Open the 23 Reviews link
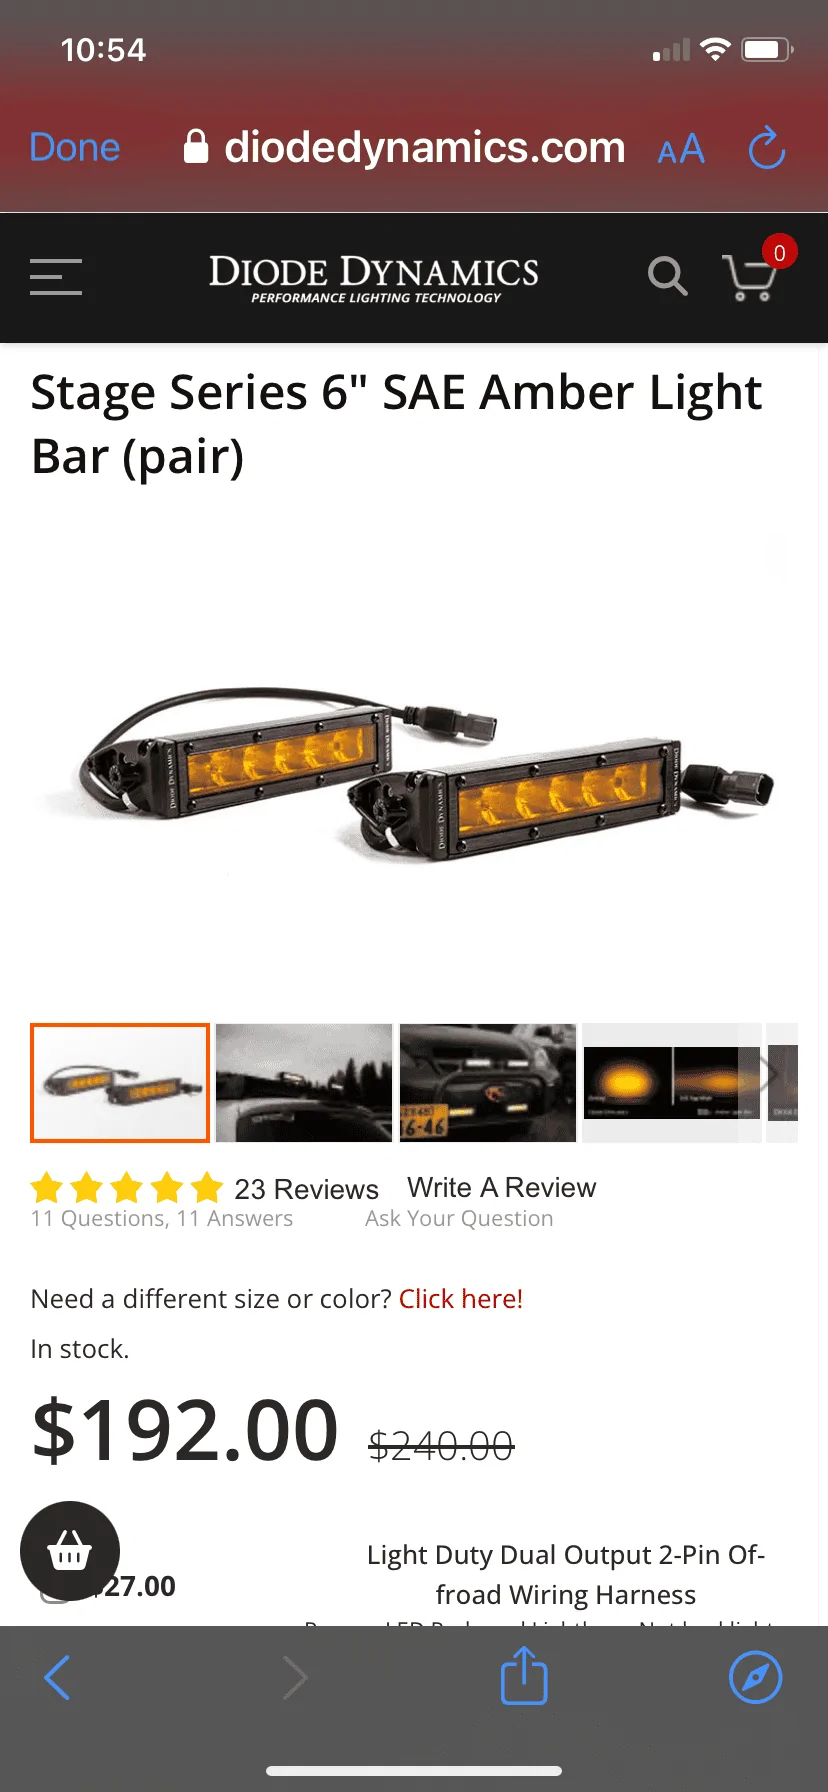 point(306,1189)
